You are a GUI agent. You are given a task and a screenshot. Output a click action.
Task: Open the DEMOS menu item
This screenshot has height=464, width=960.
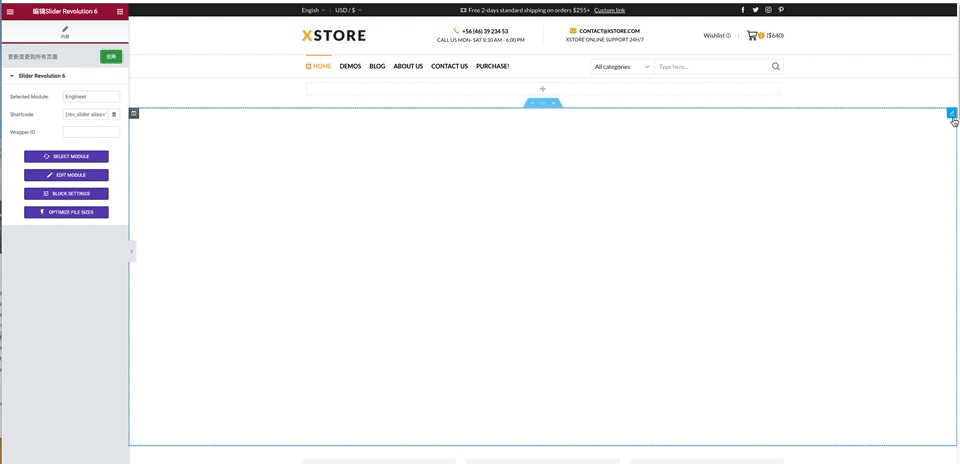click(x=350, y=66)
